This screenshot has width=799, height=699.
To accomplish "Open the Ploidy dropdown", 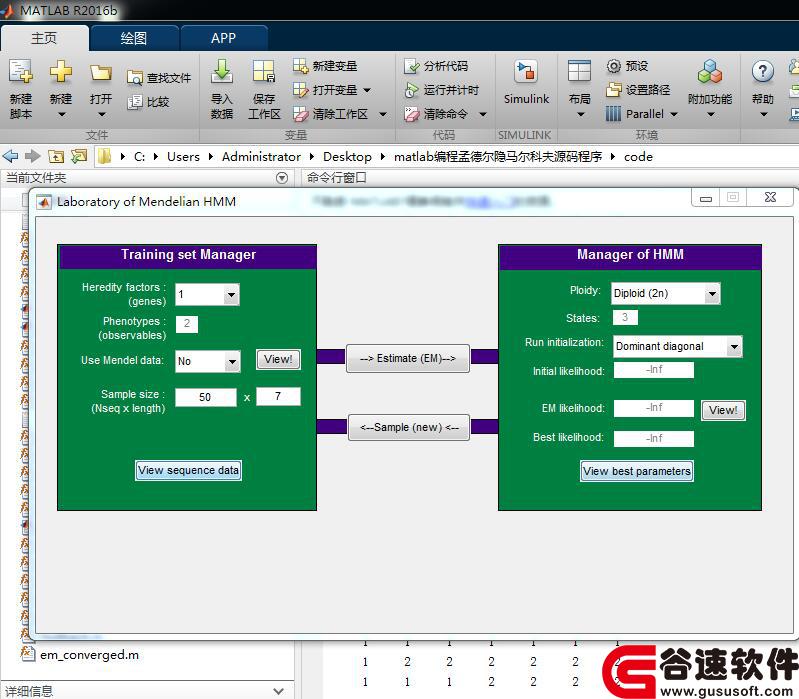I will pyautogui.click(x=712, y=293).
